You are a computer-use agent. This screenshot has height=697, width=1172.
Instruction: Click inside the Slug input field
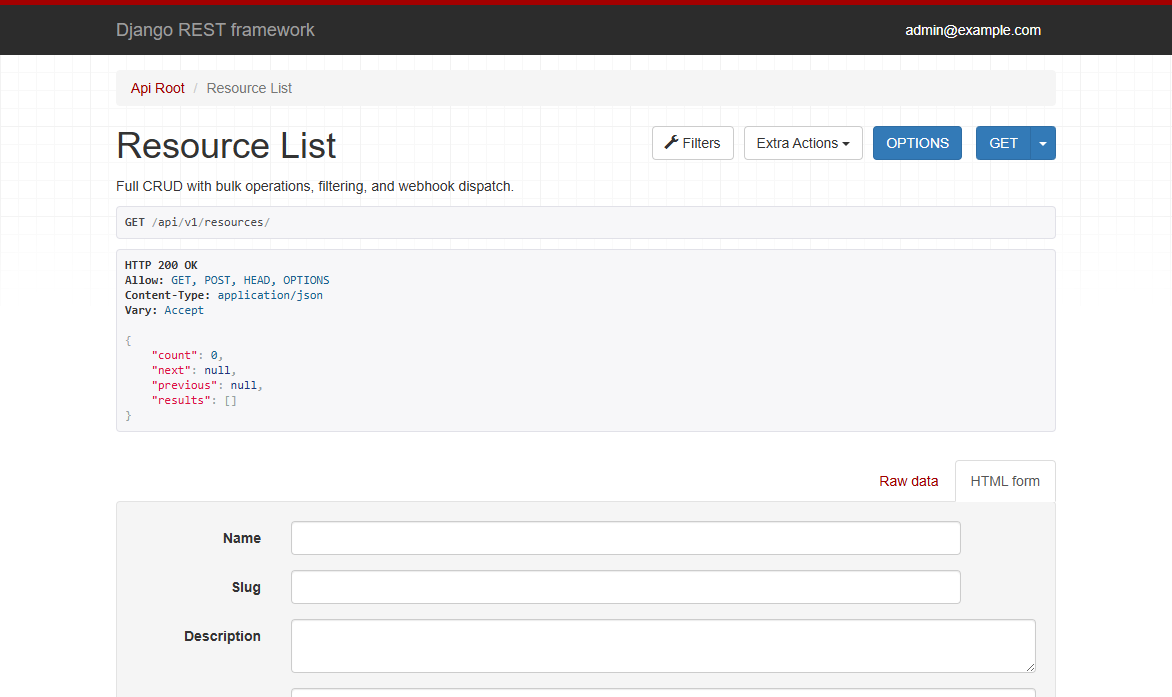click(625, 587)
